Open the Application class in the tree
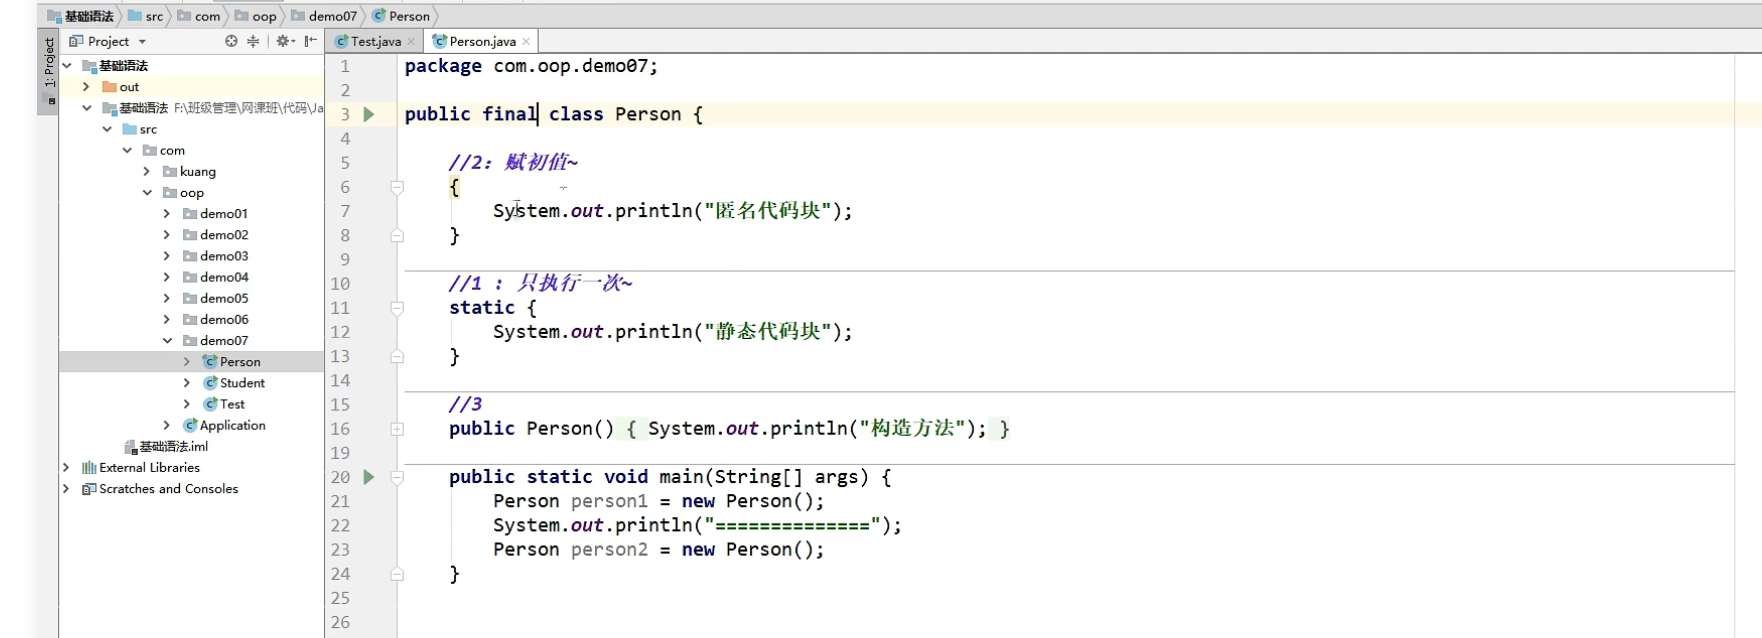Viewport: 1762px width, 638px height. 232,425
